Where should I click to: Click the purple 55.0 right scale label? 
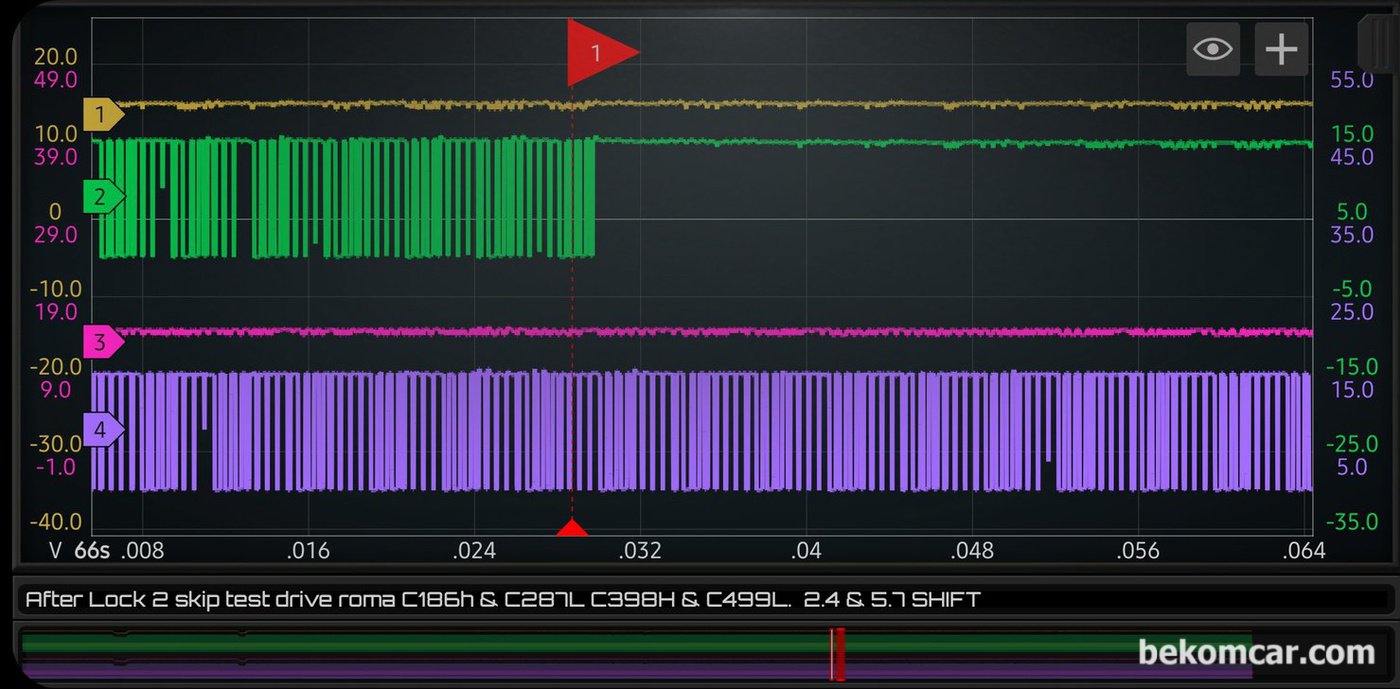pos(1351,80)
